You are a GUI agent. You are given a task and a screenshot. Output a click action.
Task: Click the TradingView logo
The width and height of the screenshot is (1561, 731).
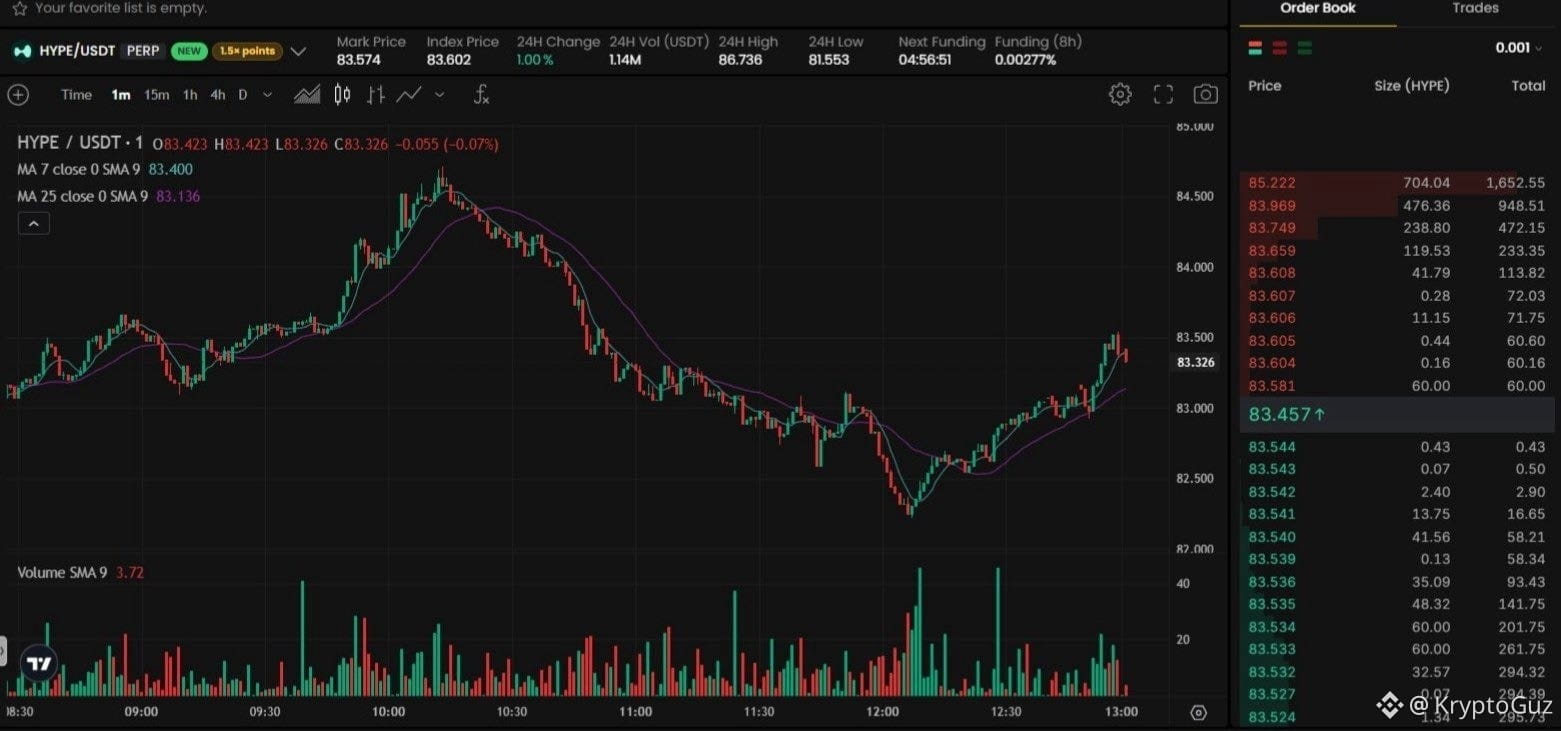click(x=39, y=663)
